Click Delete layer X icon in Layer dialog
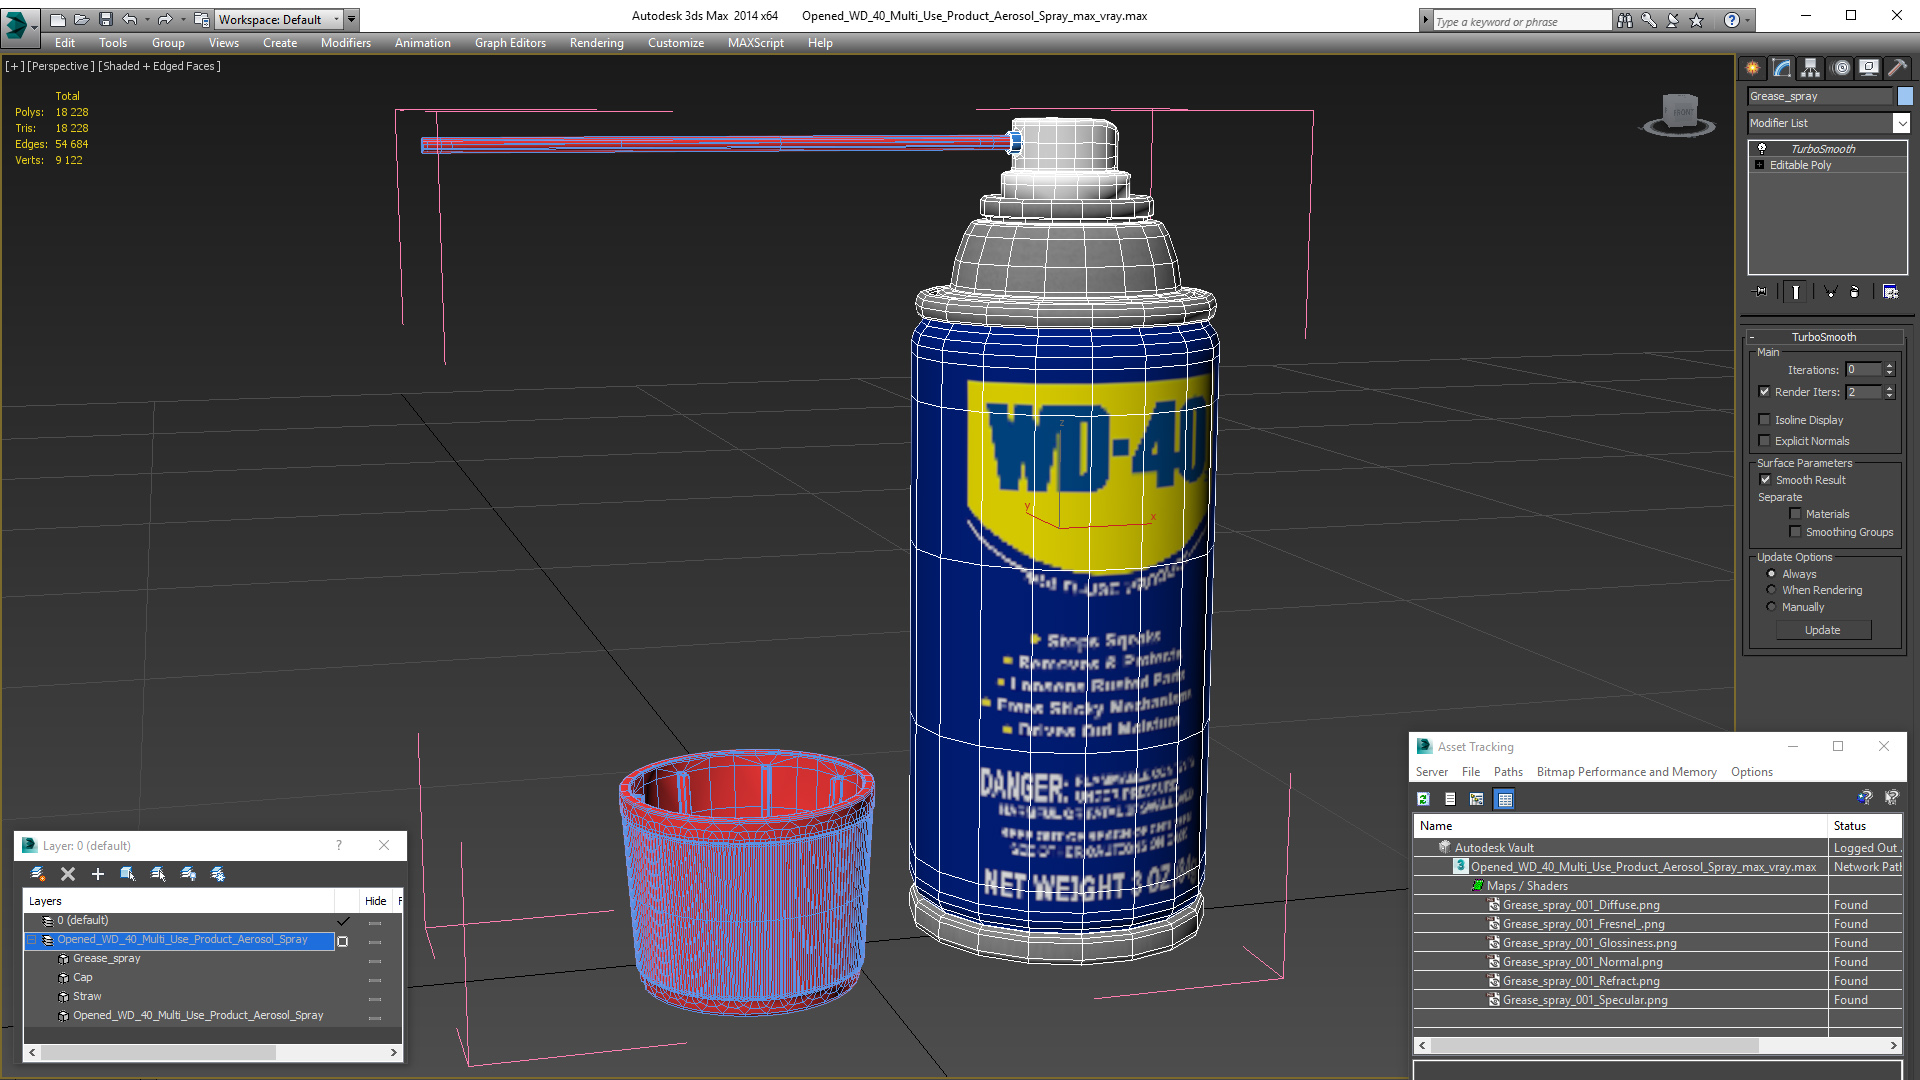Screen dimensions: 1920x1080 pos(68,874)
